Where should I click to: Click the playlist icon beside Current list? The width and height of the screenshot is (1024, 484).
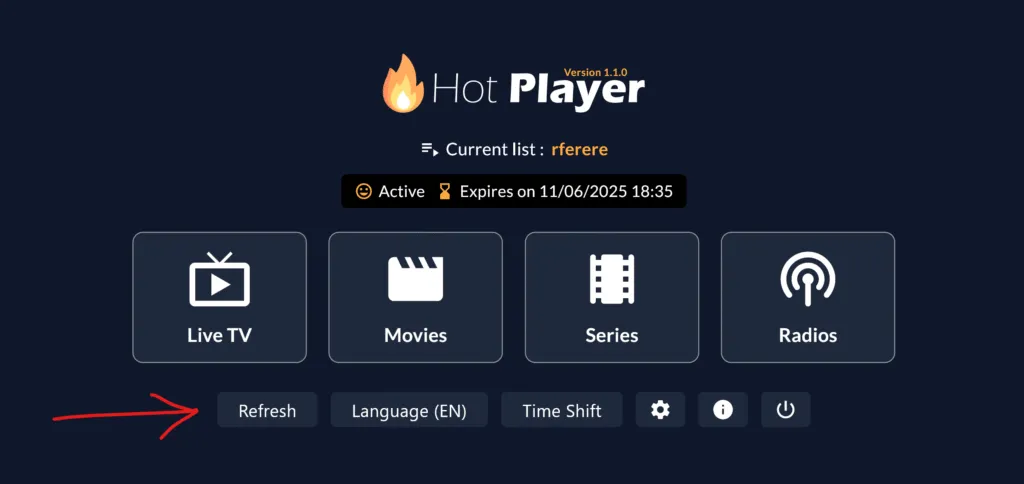point(429,150)
